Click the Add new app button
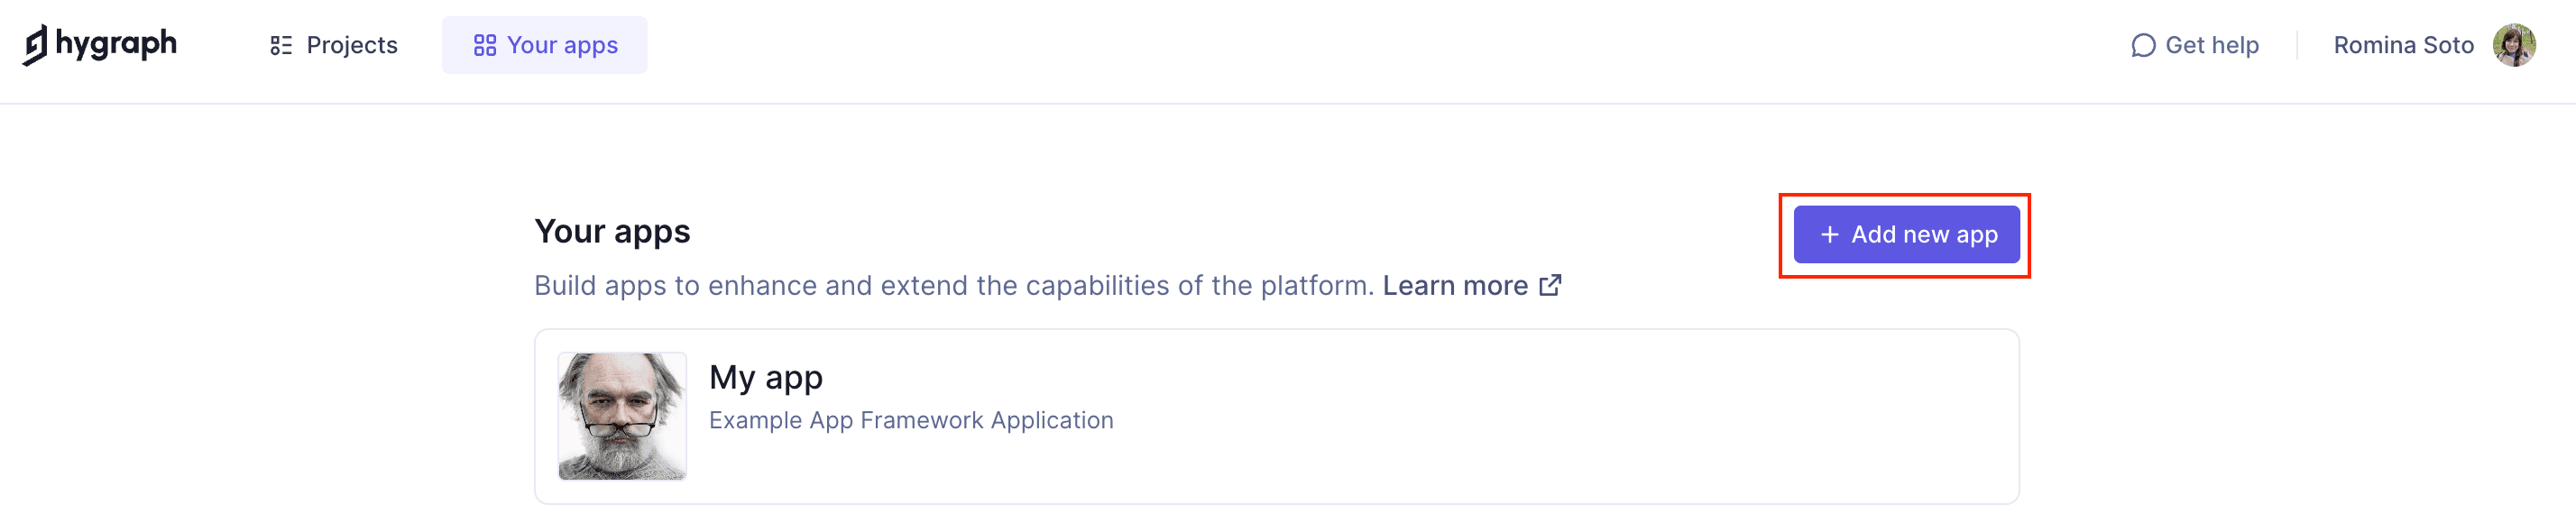Image resolution: width=2576 pixels, height=532 pixels. point(1905,234)
